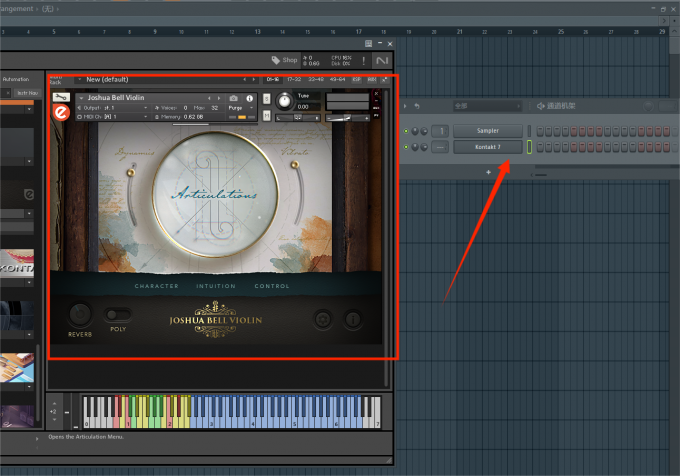Switch to the CHARACTER tab
Image resolution: width=680 pixels, height=476 pixels.
pos(156,286)
